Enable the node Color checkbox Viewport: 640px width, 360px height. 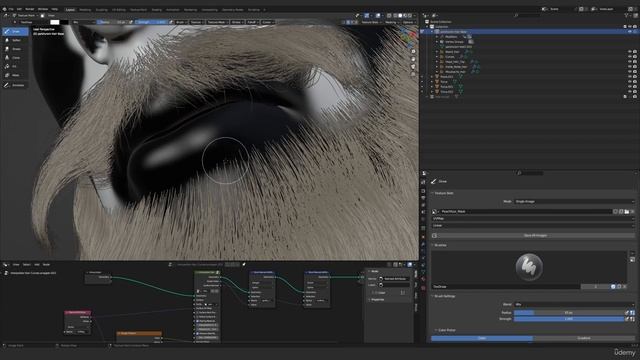coord(373,293)
